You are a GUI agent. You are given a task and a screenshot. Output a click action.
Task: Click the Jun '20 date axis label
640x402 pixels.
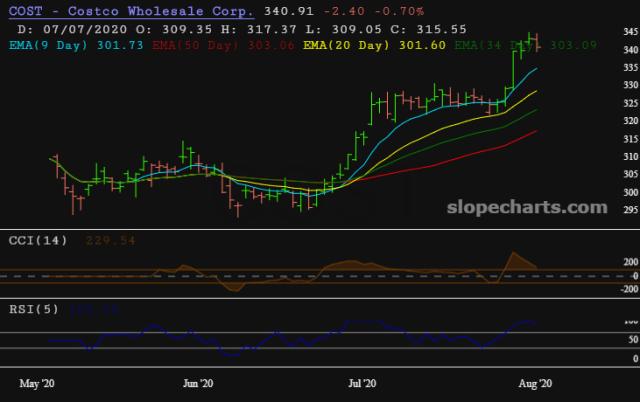point(198,383)
